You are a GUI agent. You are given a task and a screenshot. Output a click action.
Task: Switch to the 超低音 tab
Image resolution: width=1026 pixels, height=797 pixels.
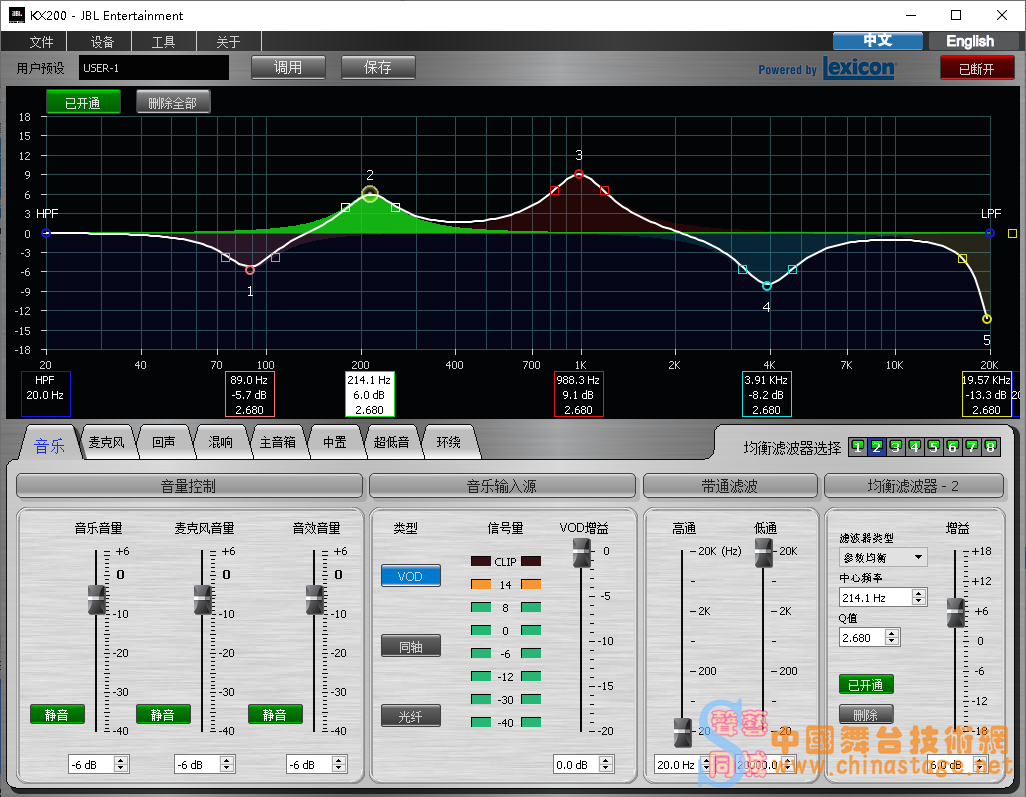coord(391,442)
